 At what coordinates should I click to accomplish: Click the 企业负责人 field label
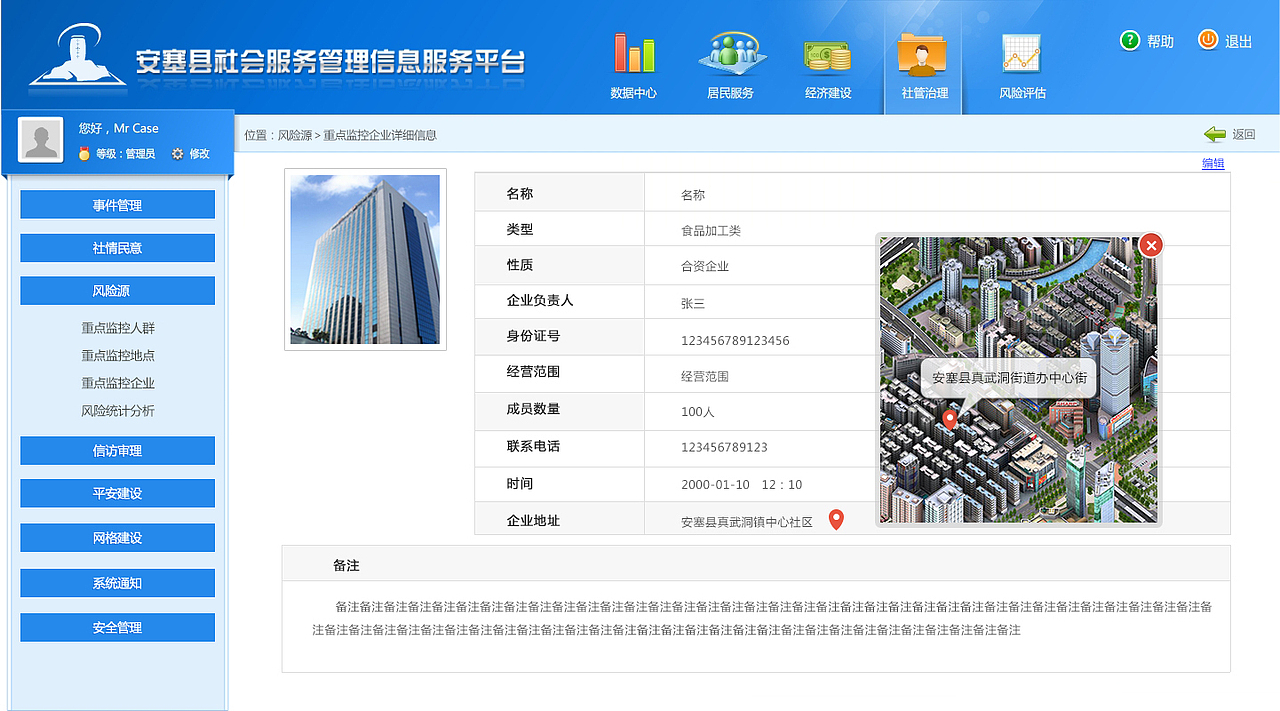(x=540, y=300)
